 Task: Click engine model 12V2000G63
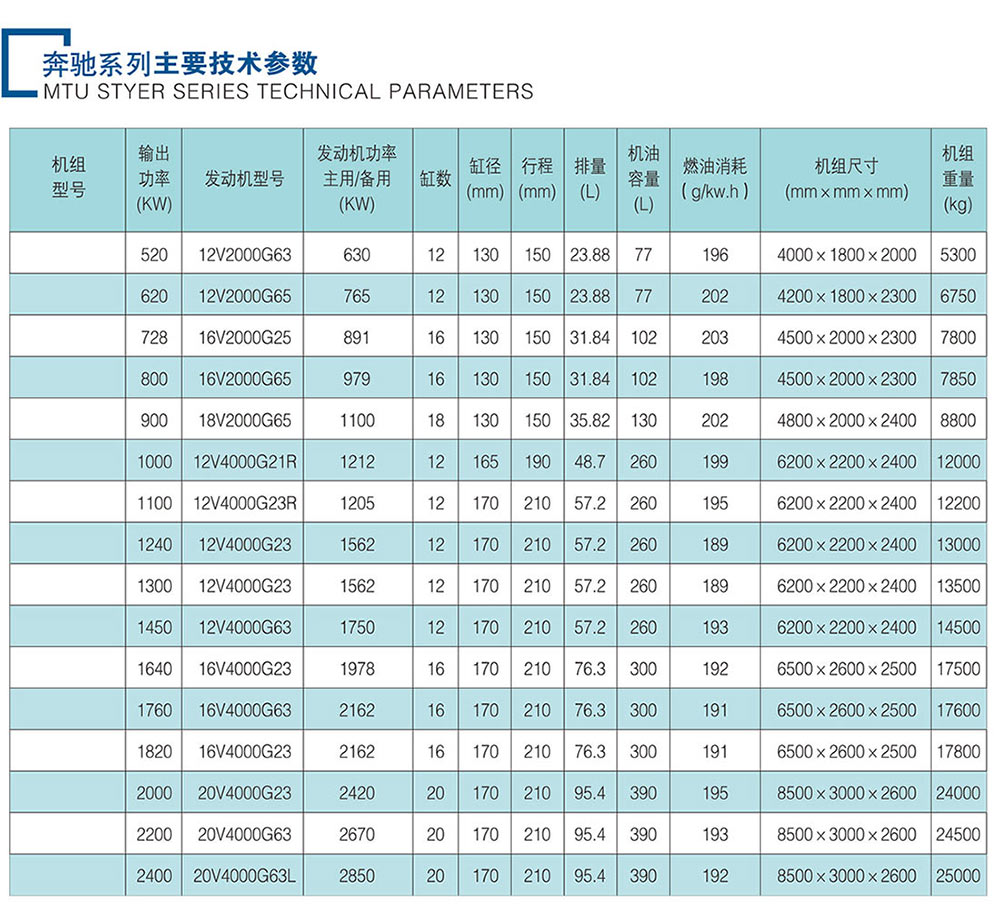click(x=245, y=254)
